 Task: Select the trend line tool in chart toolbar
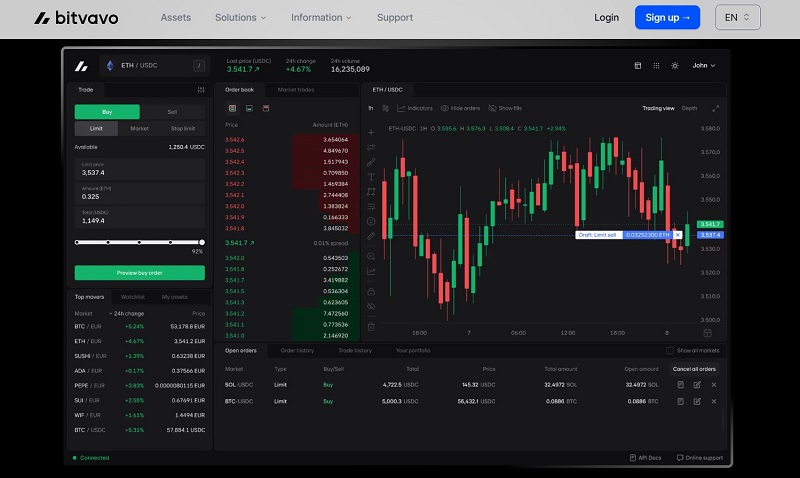371,147
